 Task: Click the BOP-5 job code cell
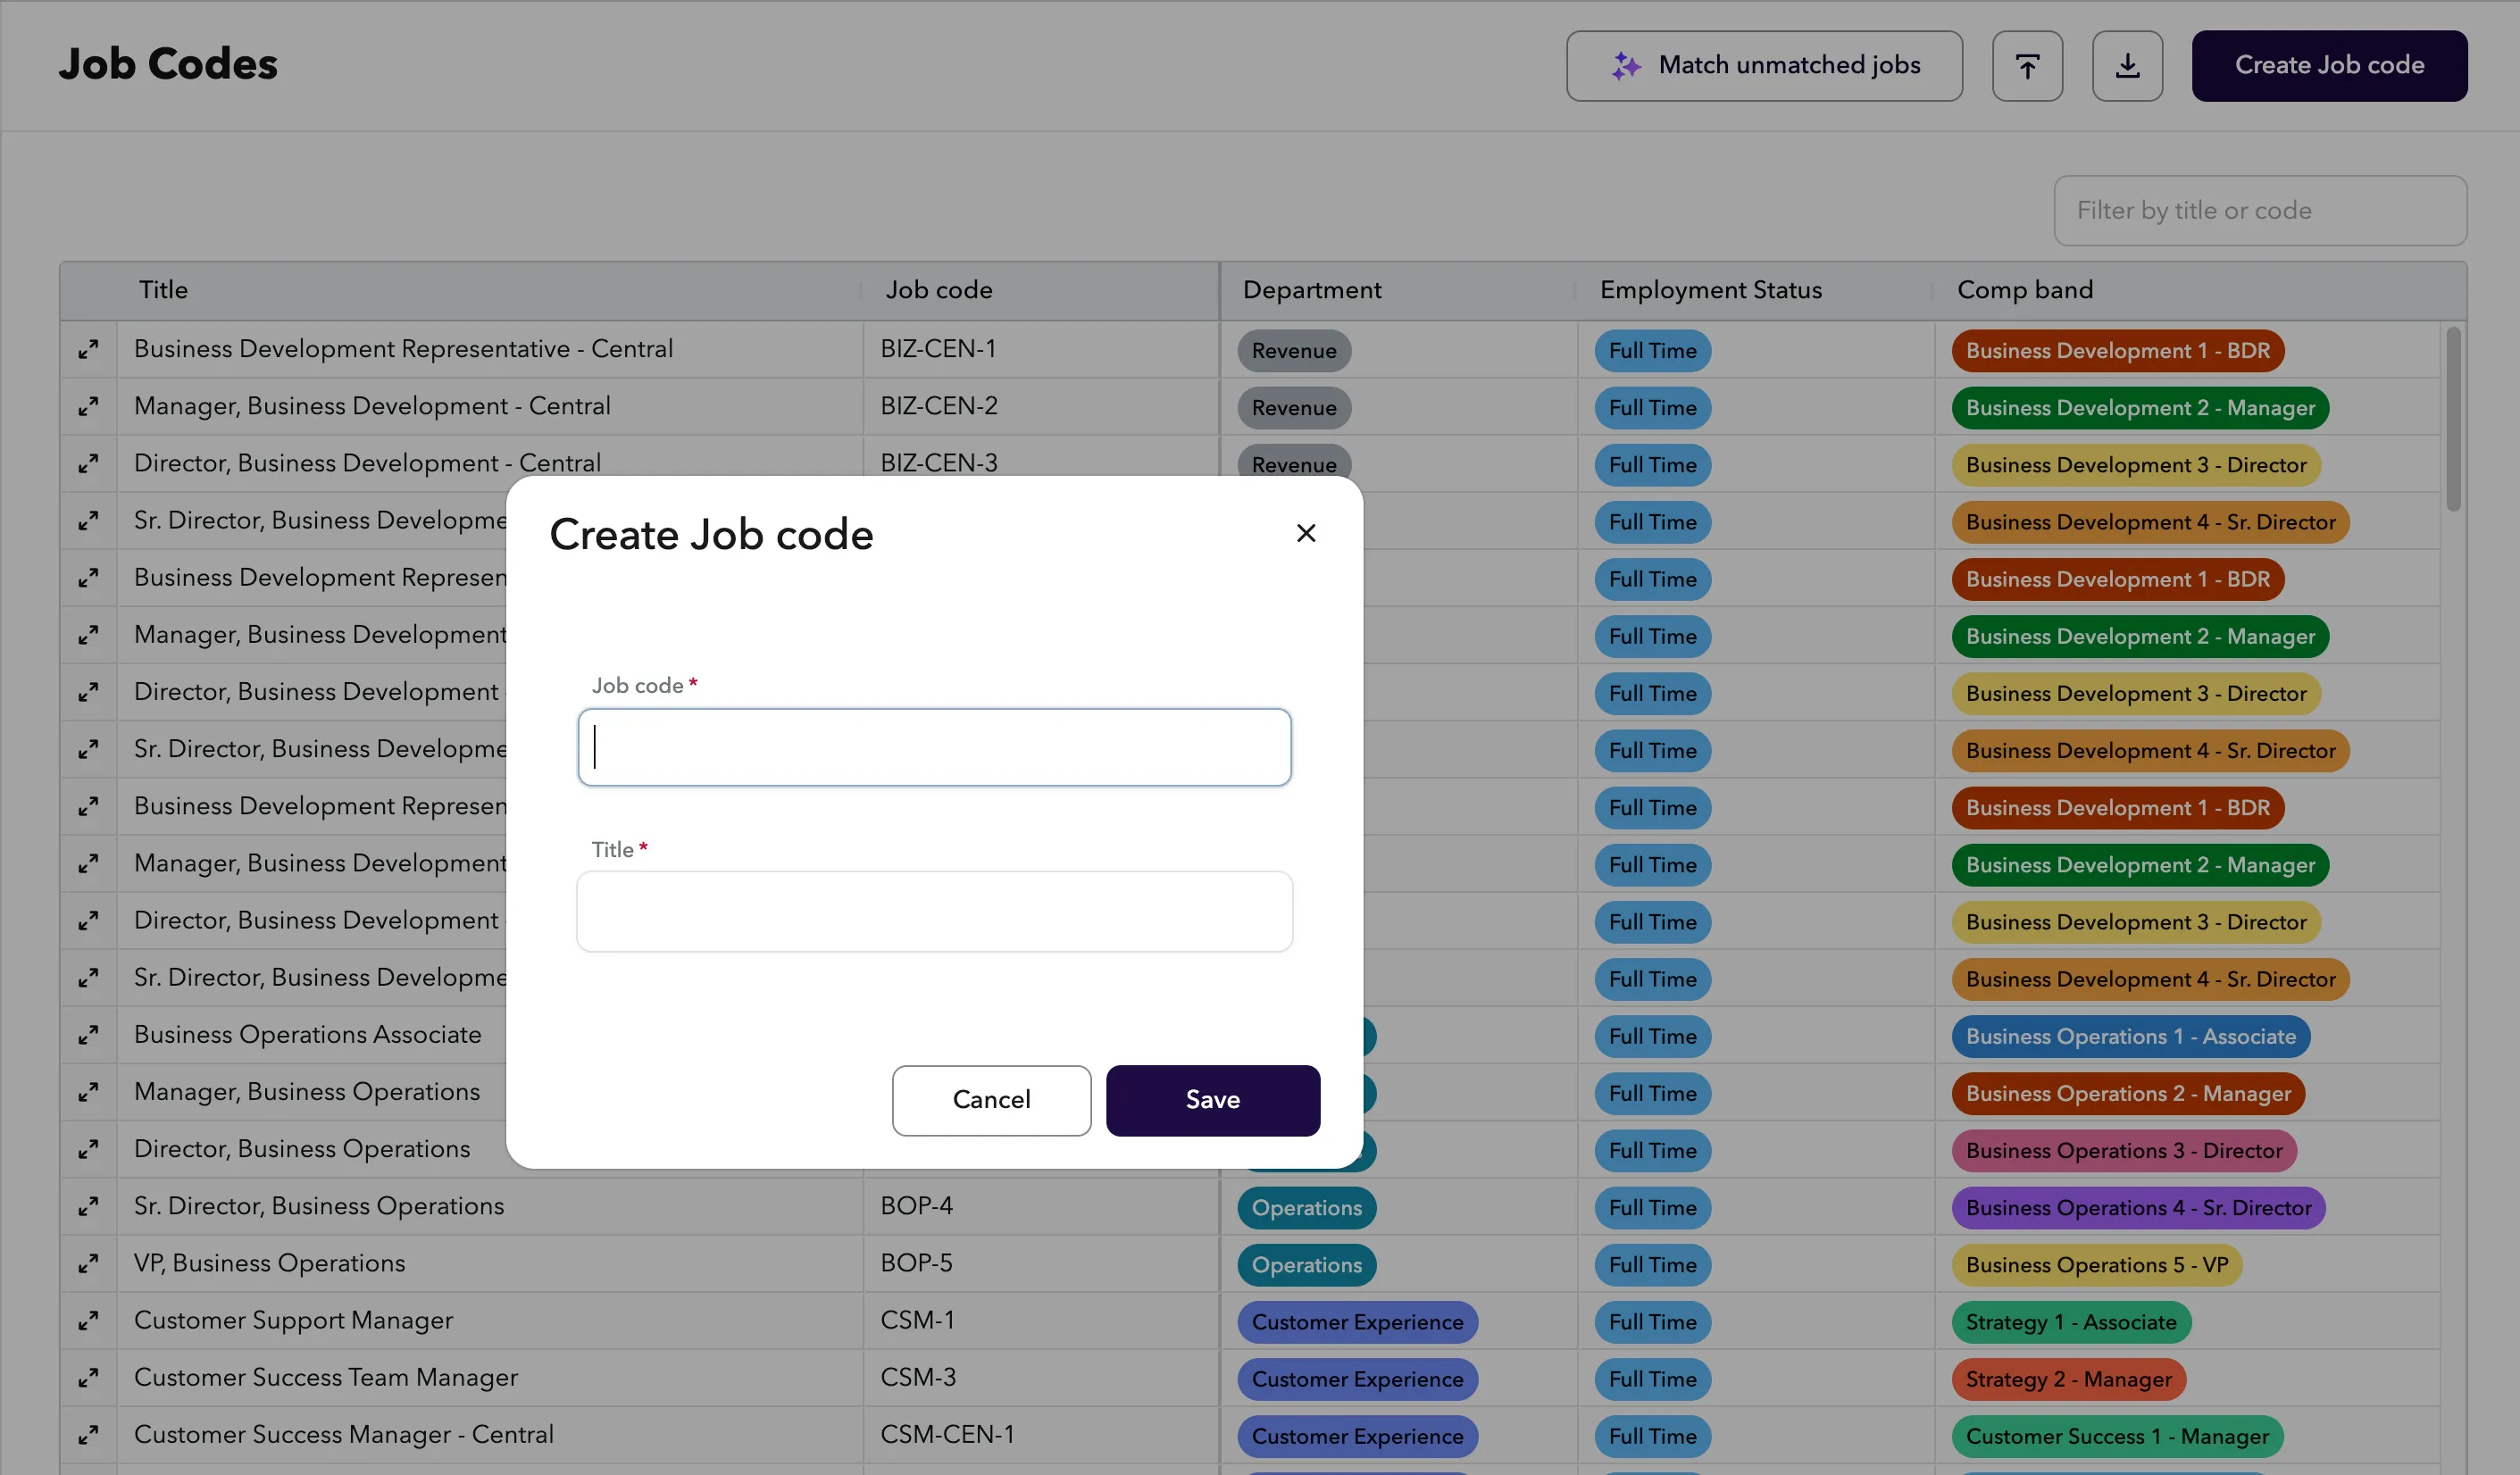pos(1040,1263)
